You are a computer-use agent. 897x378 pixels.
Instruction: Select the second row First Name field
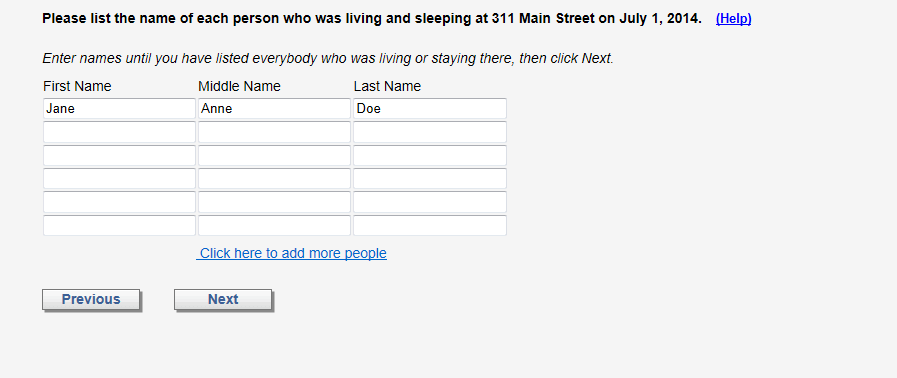(119, 132)
